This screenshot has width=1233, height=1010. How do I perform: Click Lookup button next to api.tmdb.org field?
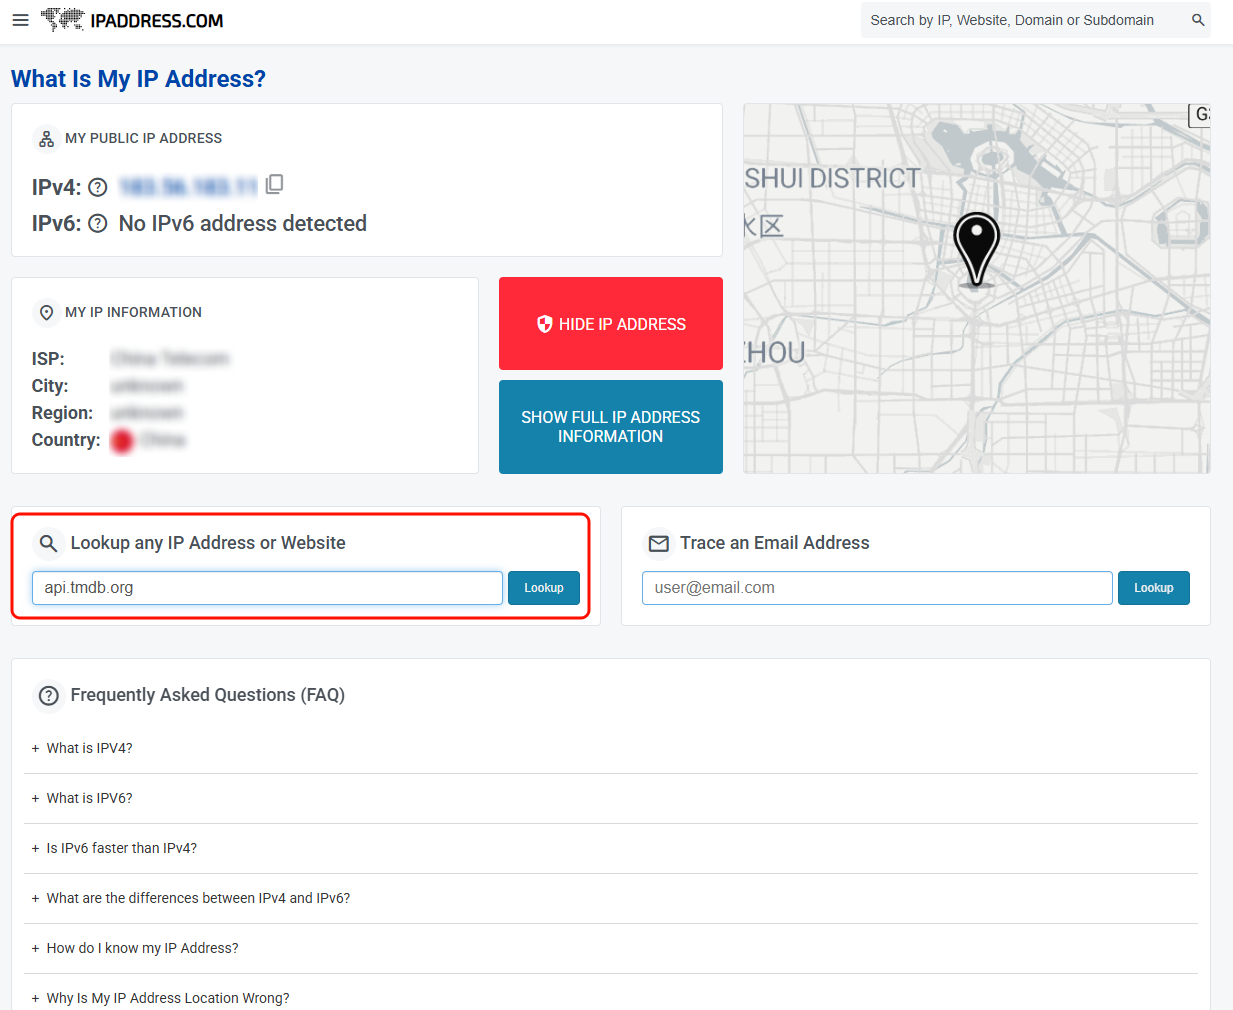(x=543, y=588)
